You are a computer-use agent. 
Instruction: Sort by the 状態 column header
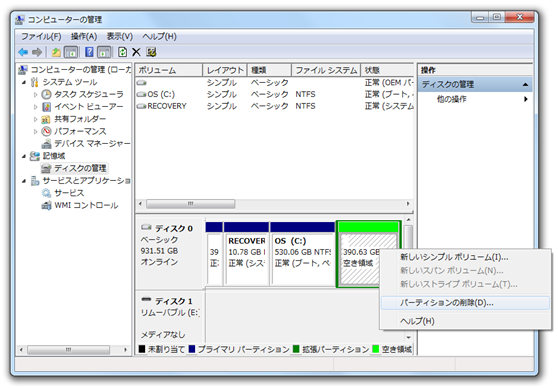point(387,70)
